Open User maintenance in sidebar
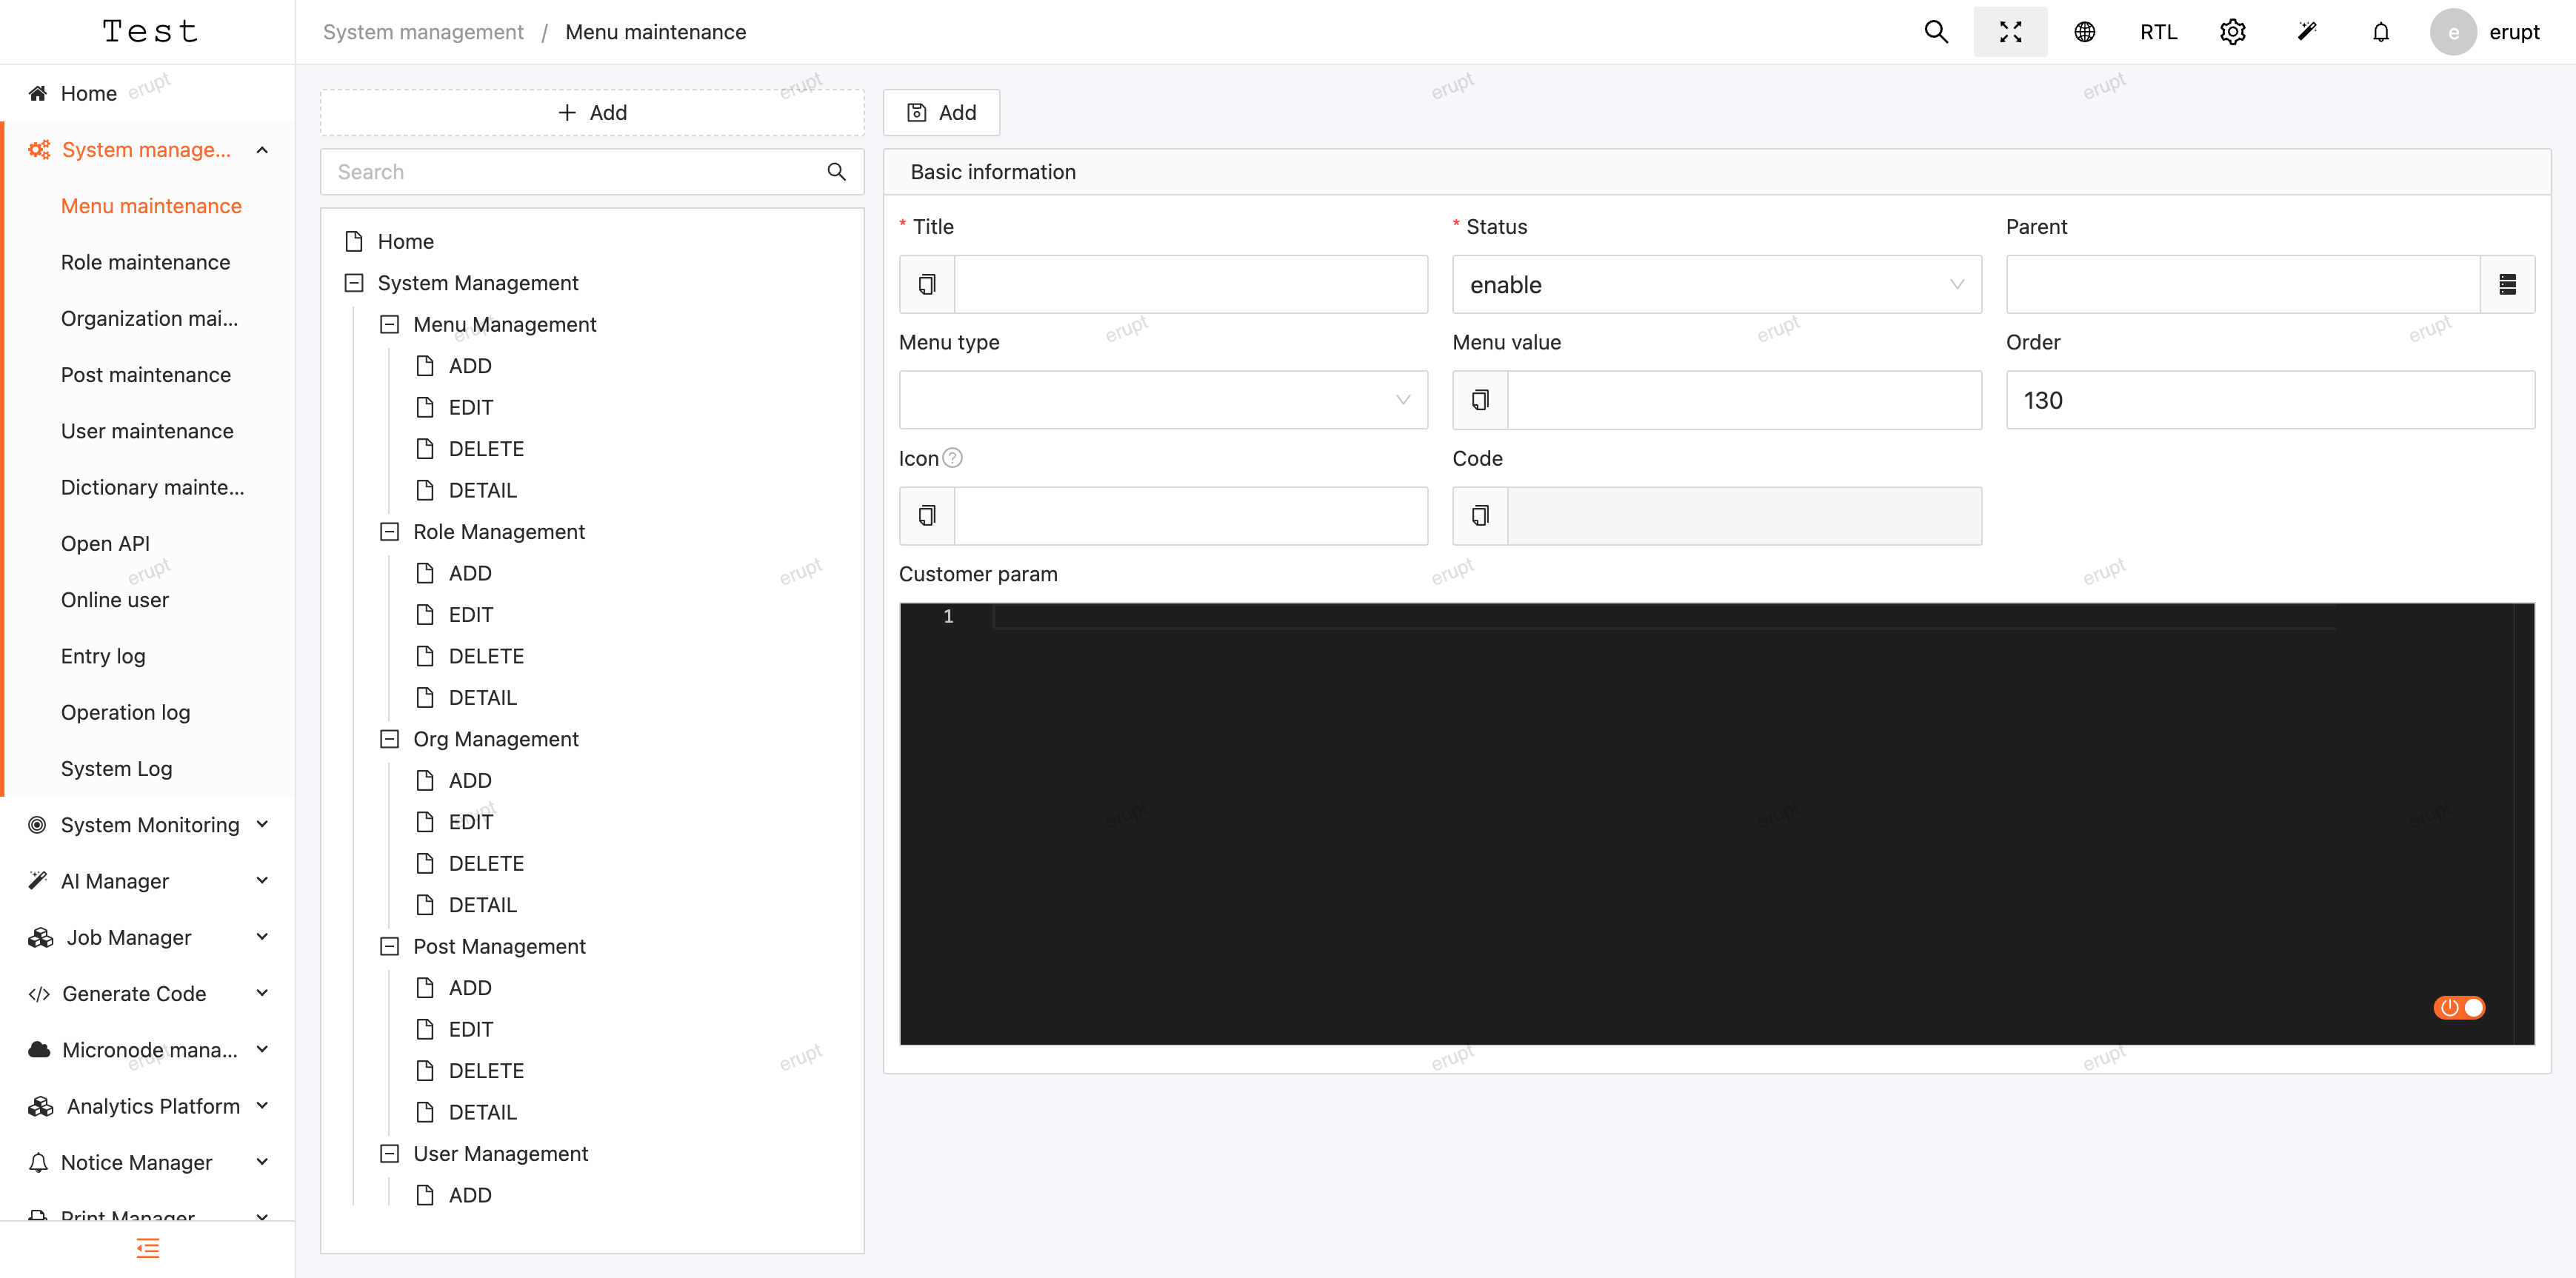Screen dimensions: 2576x1278 [147, 431]
